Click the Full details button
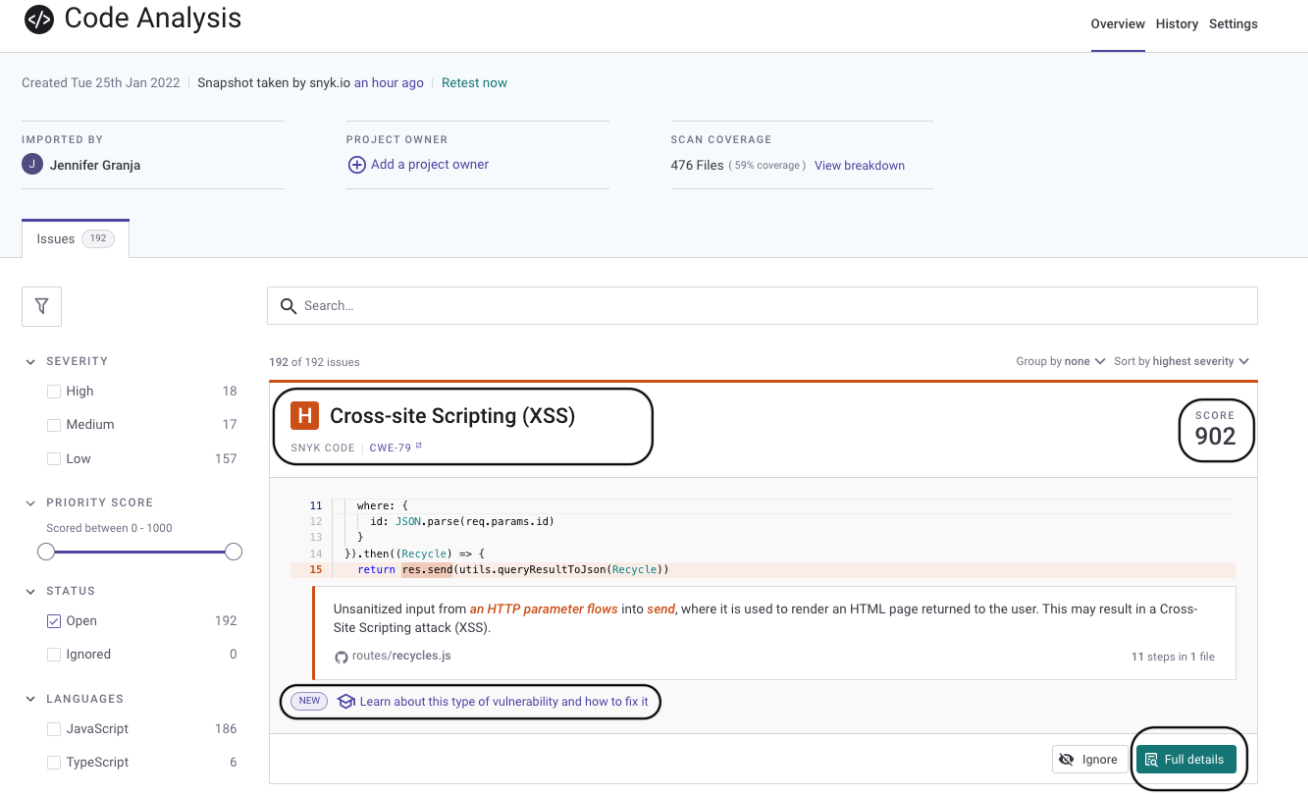Screen dimensions: 1308x794 (x=1187, y=759)
